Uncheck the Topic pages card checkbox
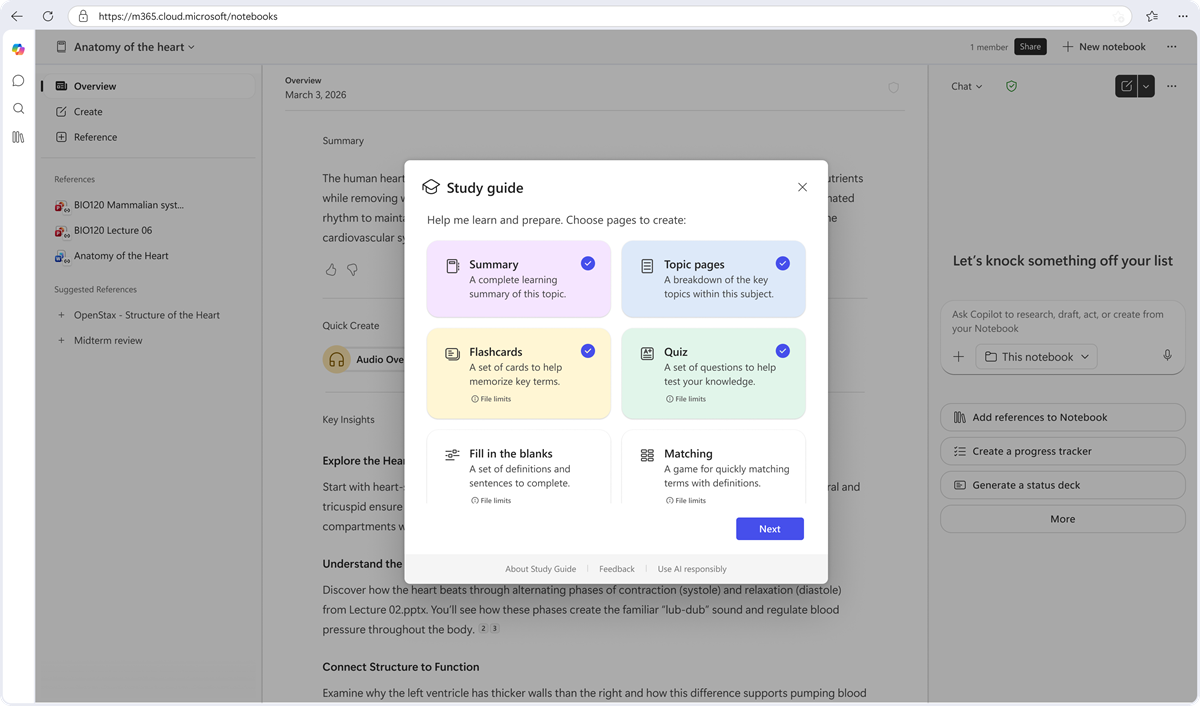This screenshot has width=1200, height=706. click(783, 263)
